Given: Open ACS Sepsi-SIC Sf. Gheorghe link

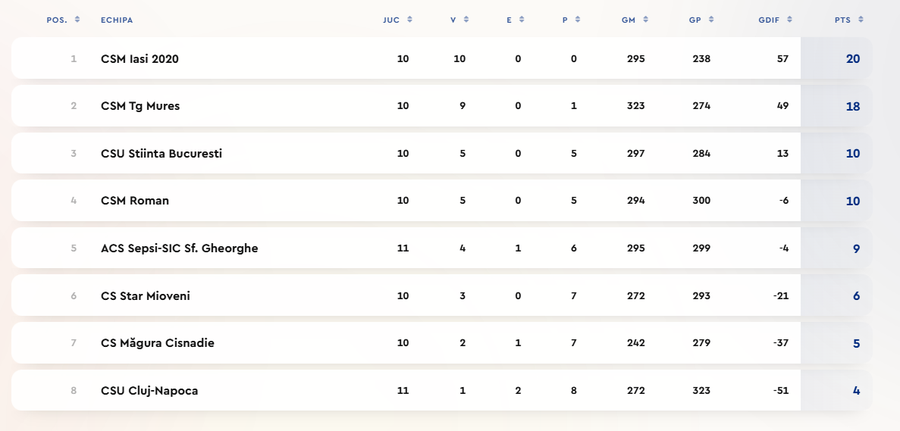Looking at the screenshot, I should tap(179, 248).
